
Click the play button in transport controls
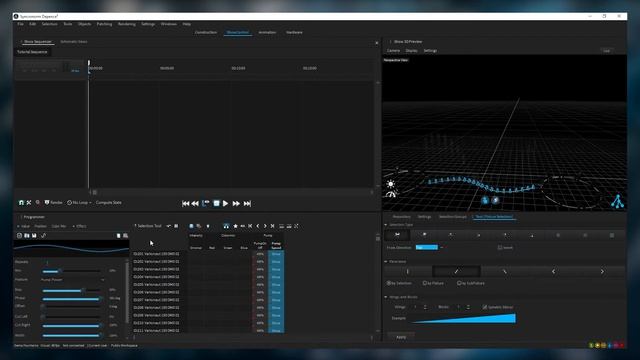click(x=225, y=203)
